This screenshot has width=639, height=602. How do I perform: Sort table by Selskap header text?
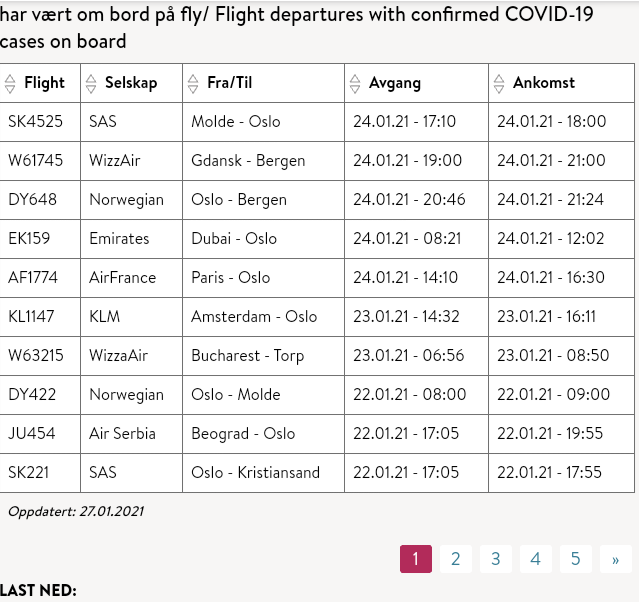click(x=131, y=83)
